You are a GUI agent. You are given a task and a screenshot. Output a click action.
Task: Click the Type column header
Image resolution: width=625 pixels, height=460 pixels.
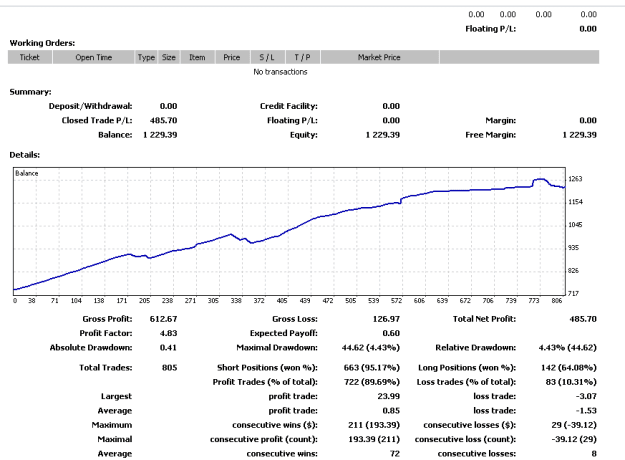(146, 57)
